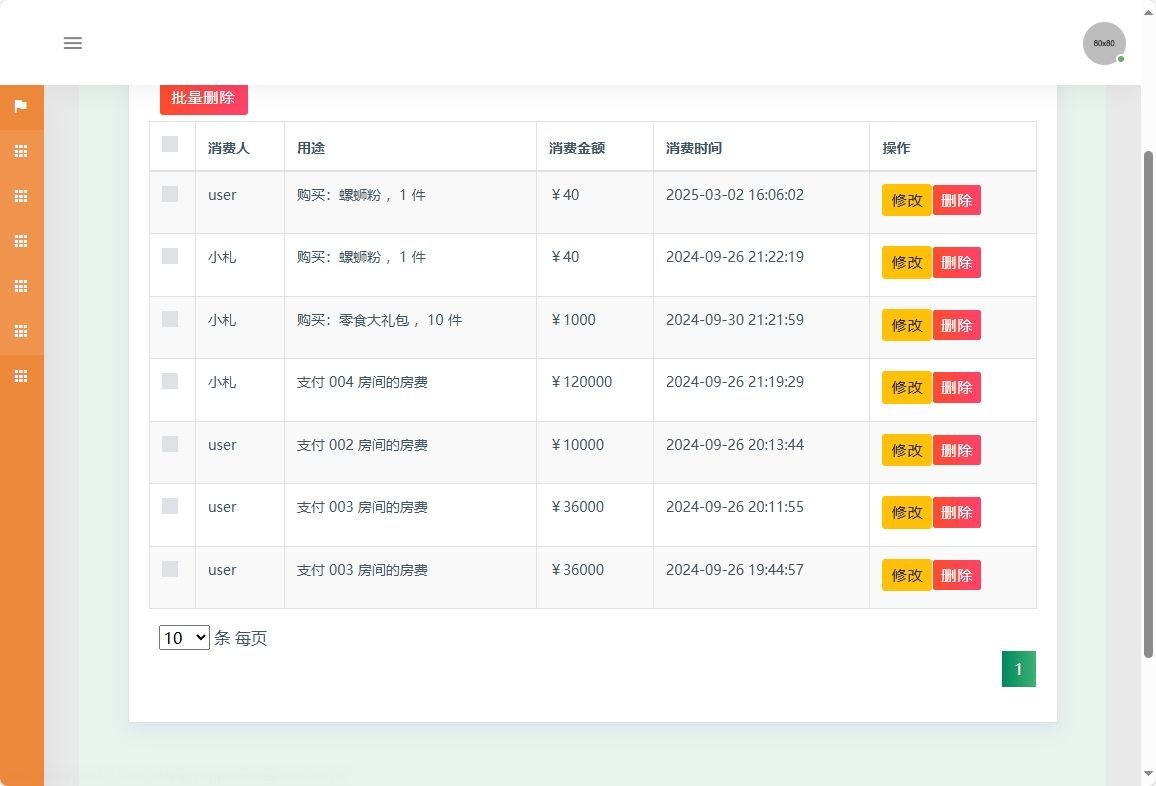Click the time 2024-09-26 20:13:44
The height and width of the screenshot is (786, 1156).
click(x=734, y=445)
